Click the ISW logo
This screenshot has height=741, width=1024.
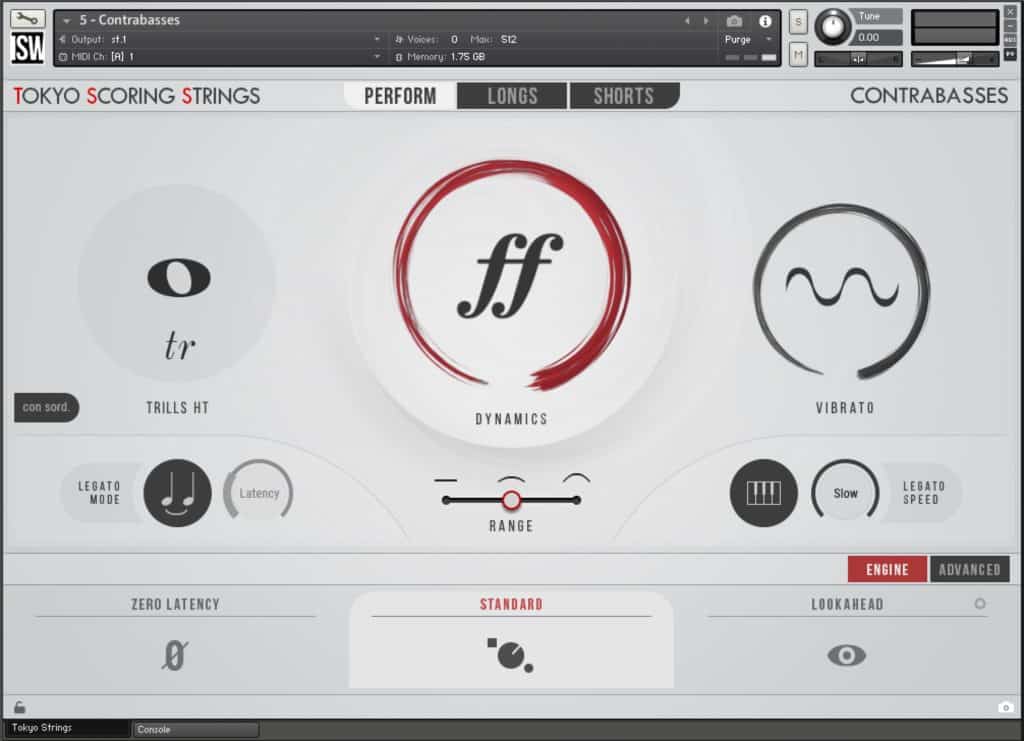pyautogui.click(x=27, y=48)
